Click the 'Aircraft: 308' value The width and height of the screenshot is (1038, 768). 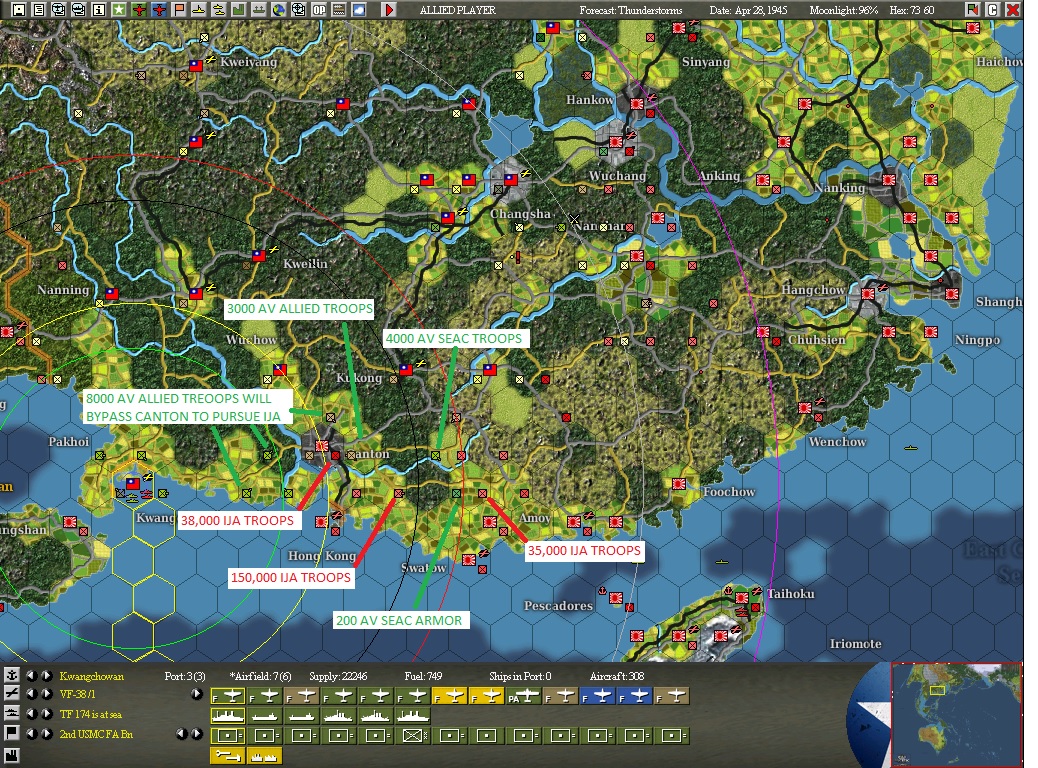tap(617, 676)
